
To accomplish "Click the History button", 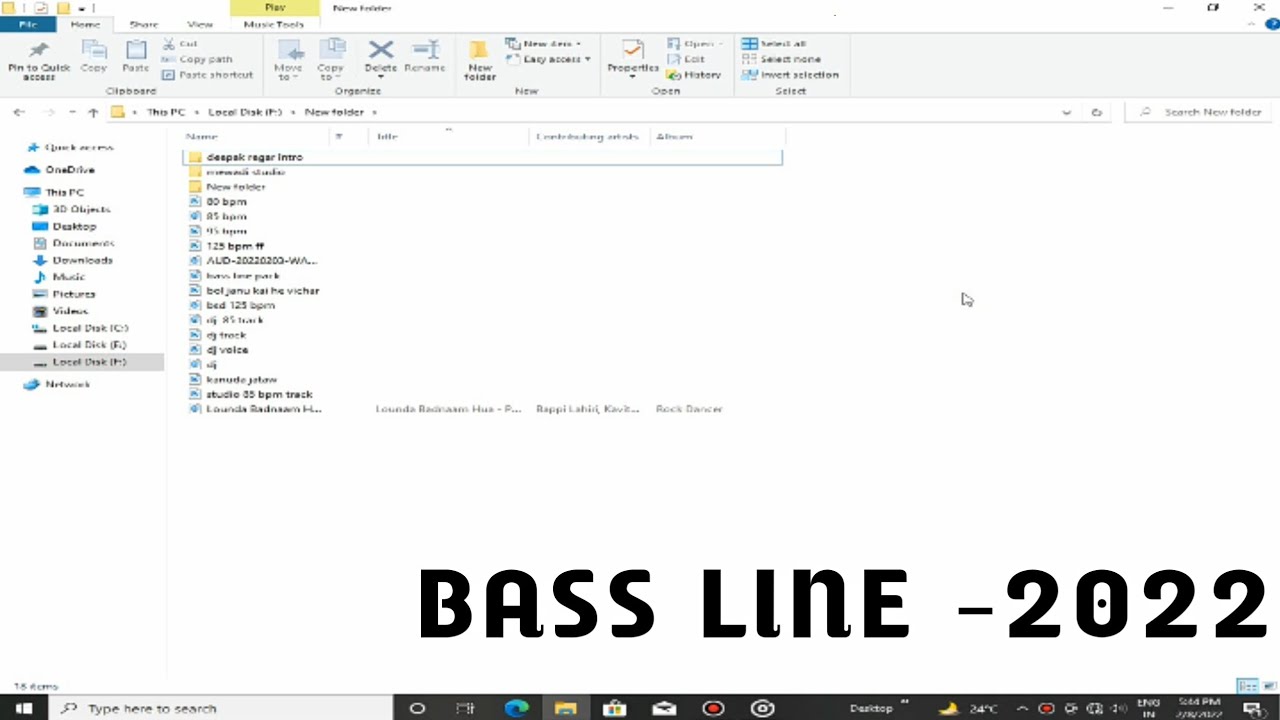I will click(693, 75).
